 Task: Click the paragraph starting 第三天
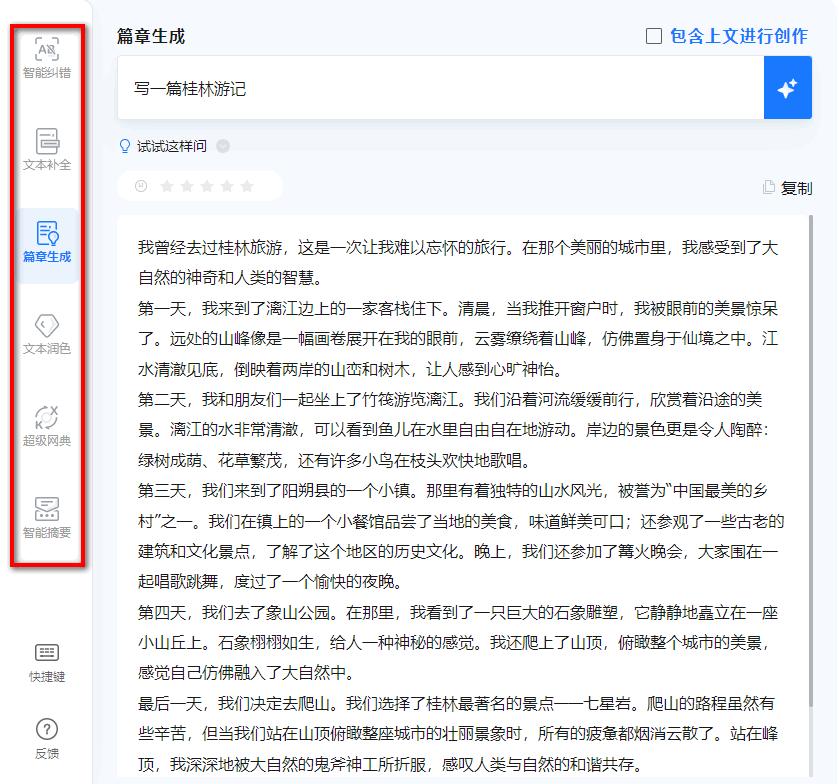pos(461,536)
